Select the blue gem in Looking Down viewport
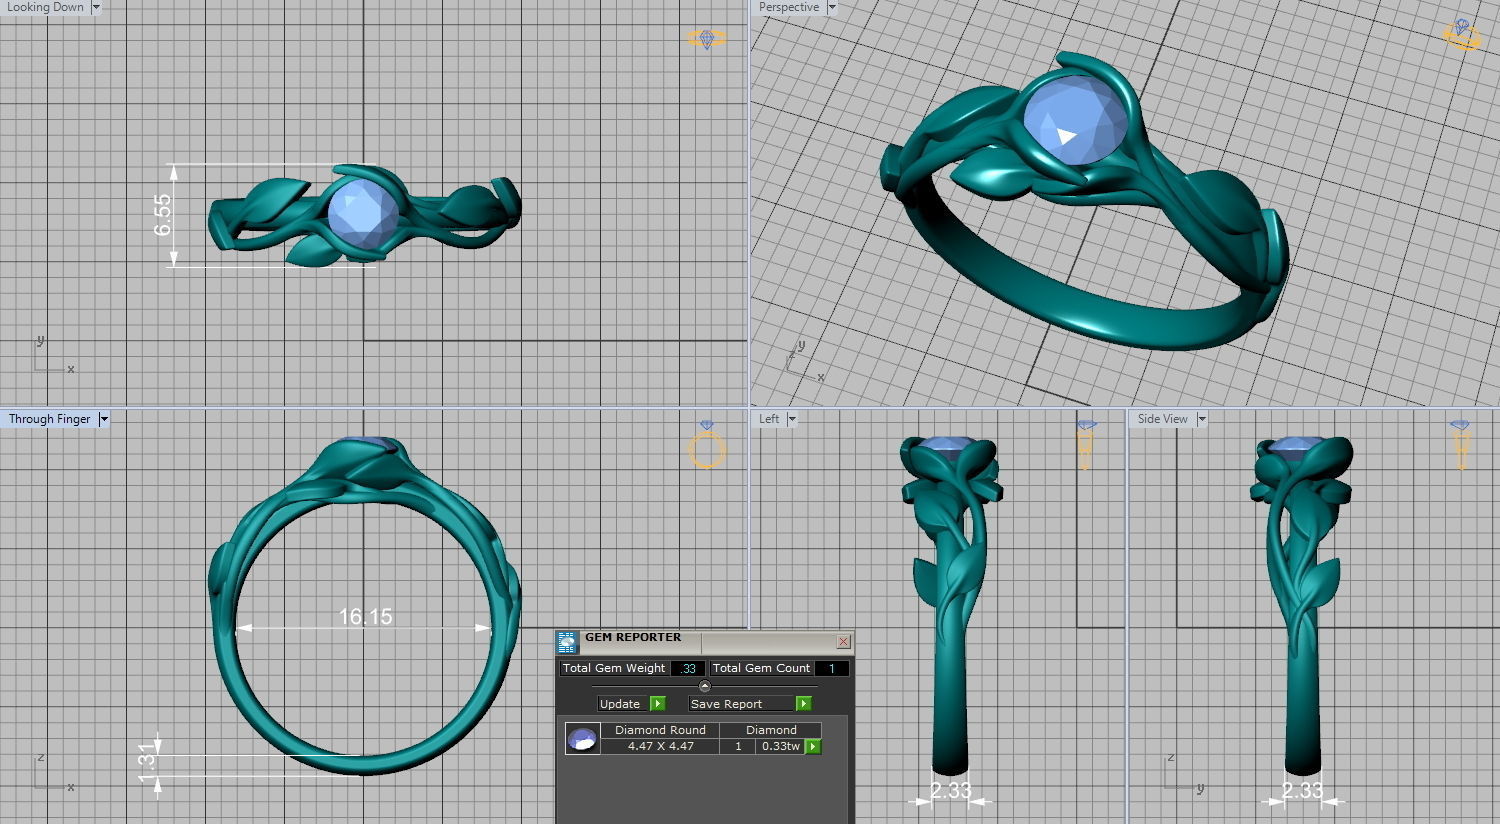The height and width of the screenshot is (824, 1500). [364, 213]
